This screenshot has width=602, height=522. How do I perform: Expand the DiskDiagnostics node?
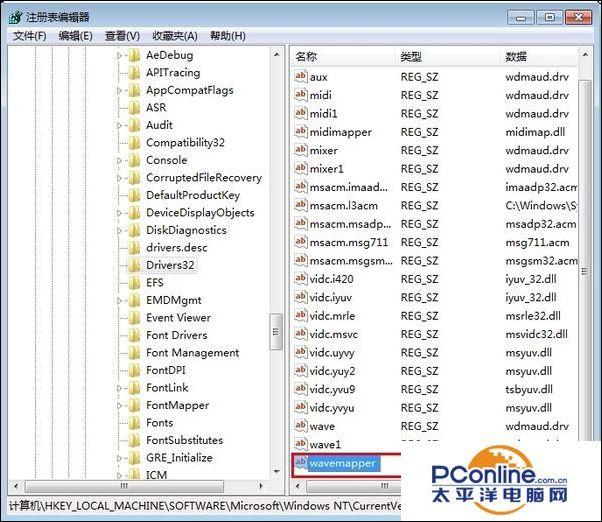[119, 231]
